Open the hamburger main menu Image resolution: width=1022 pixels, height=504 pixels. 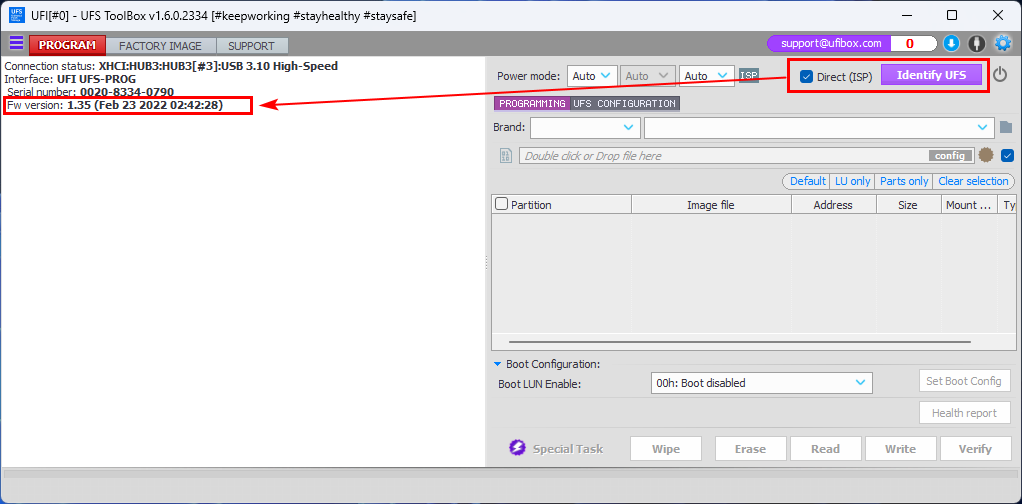click(16, 44)
